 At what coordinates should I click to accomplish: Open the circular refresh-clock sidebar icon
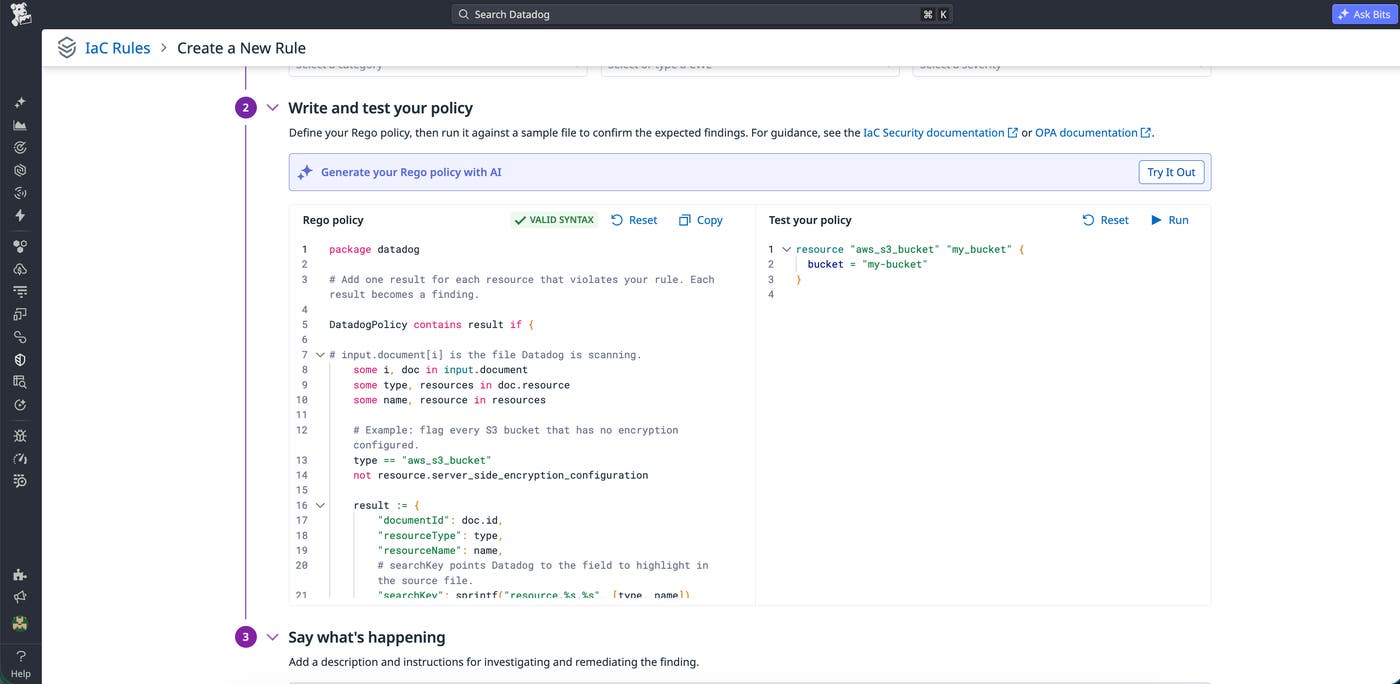(20, 405)
